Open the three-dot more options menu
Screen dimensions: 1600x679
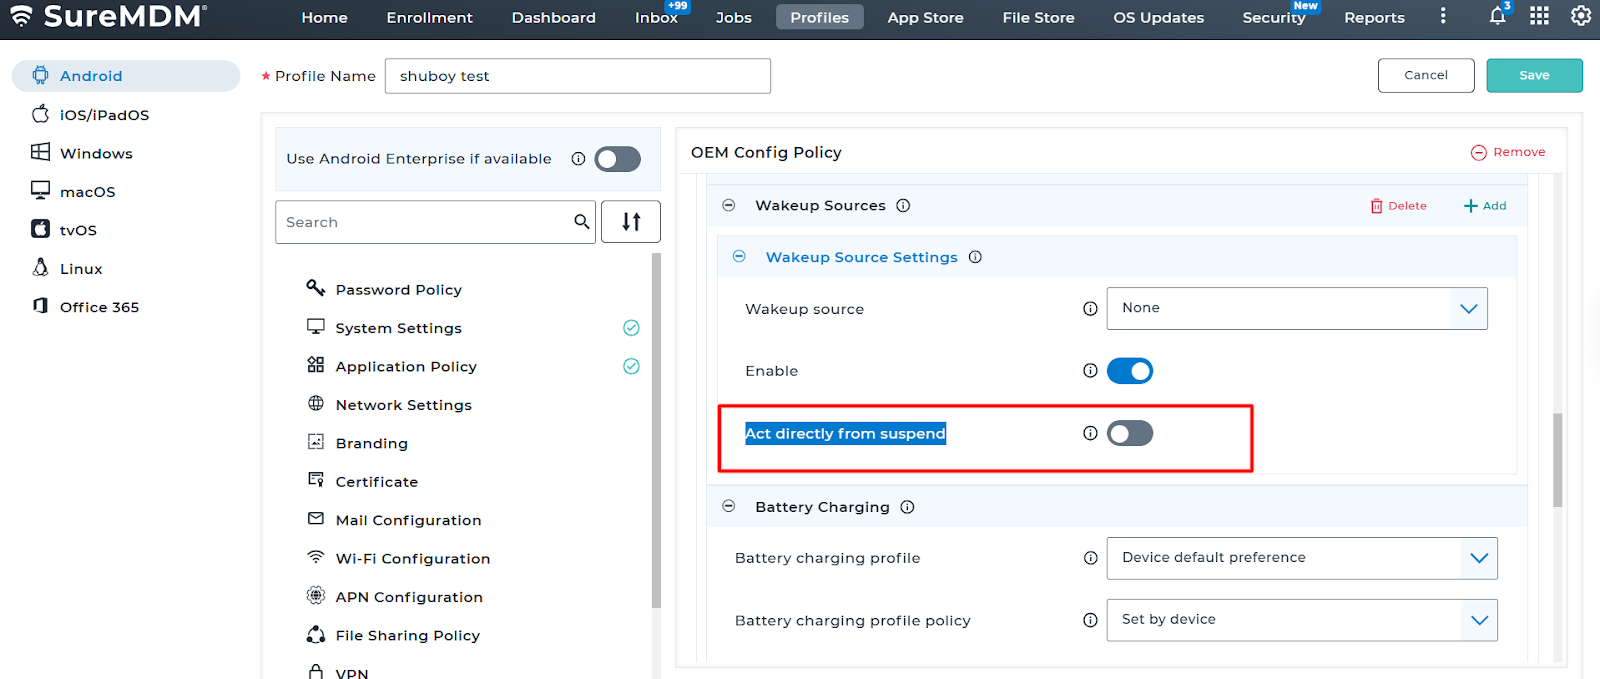coord(1443,16)
